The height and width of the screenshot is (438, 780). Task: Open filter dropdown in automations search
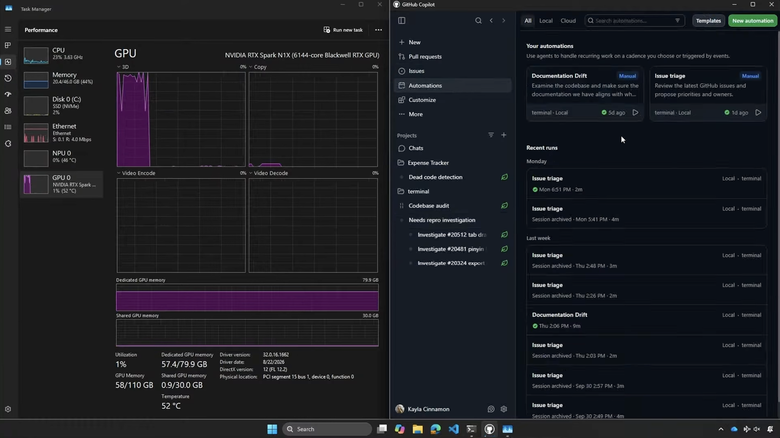(x=678, y=21)
